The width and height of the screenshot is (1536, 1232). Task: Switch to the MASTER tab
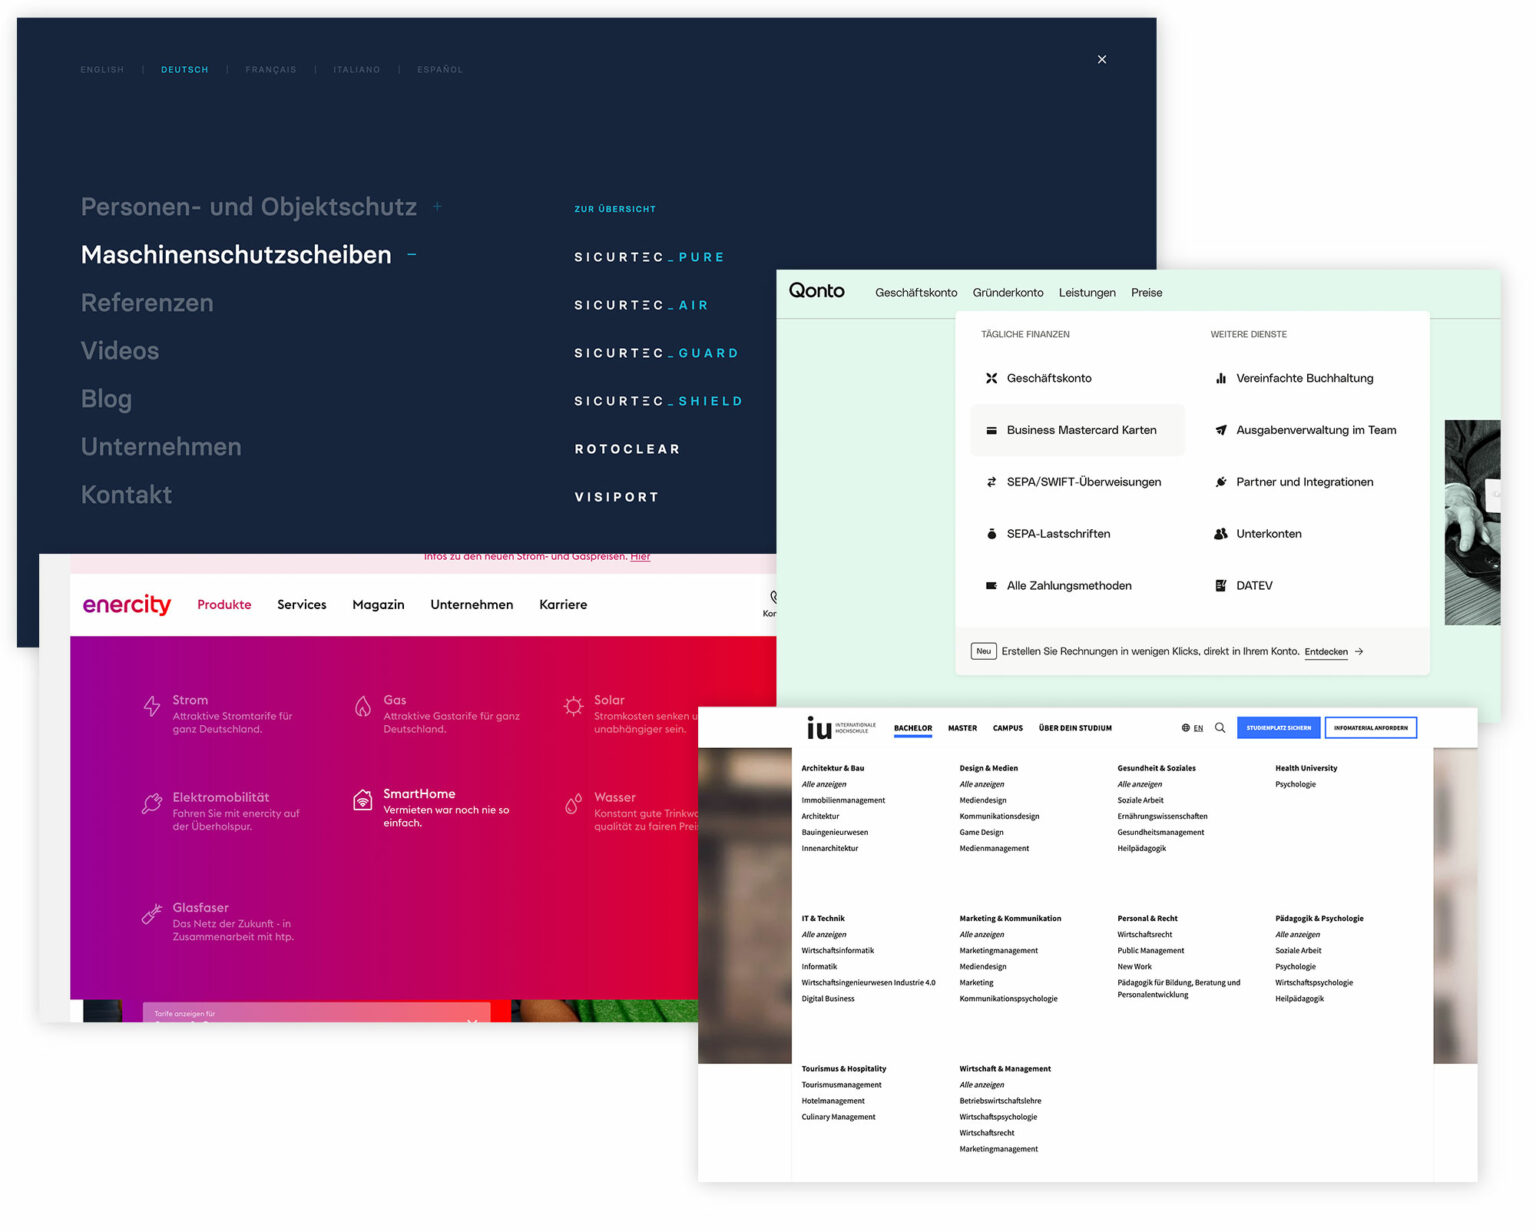(x=962, y=728)
